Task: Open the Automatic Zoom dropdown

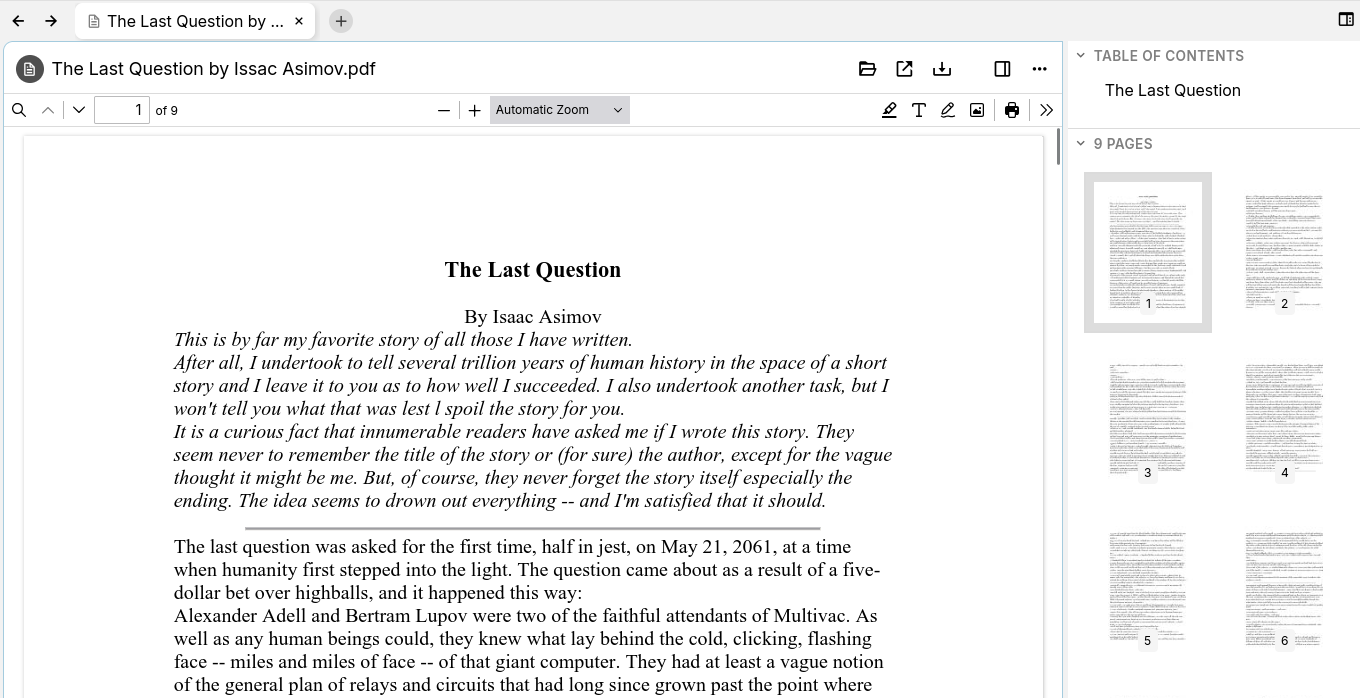Action: 558,110
